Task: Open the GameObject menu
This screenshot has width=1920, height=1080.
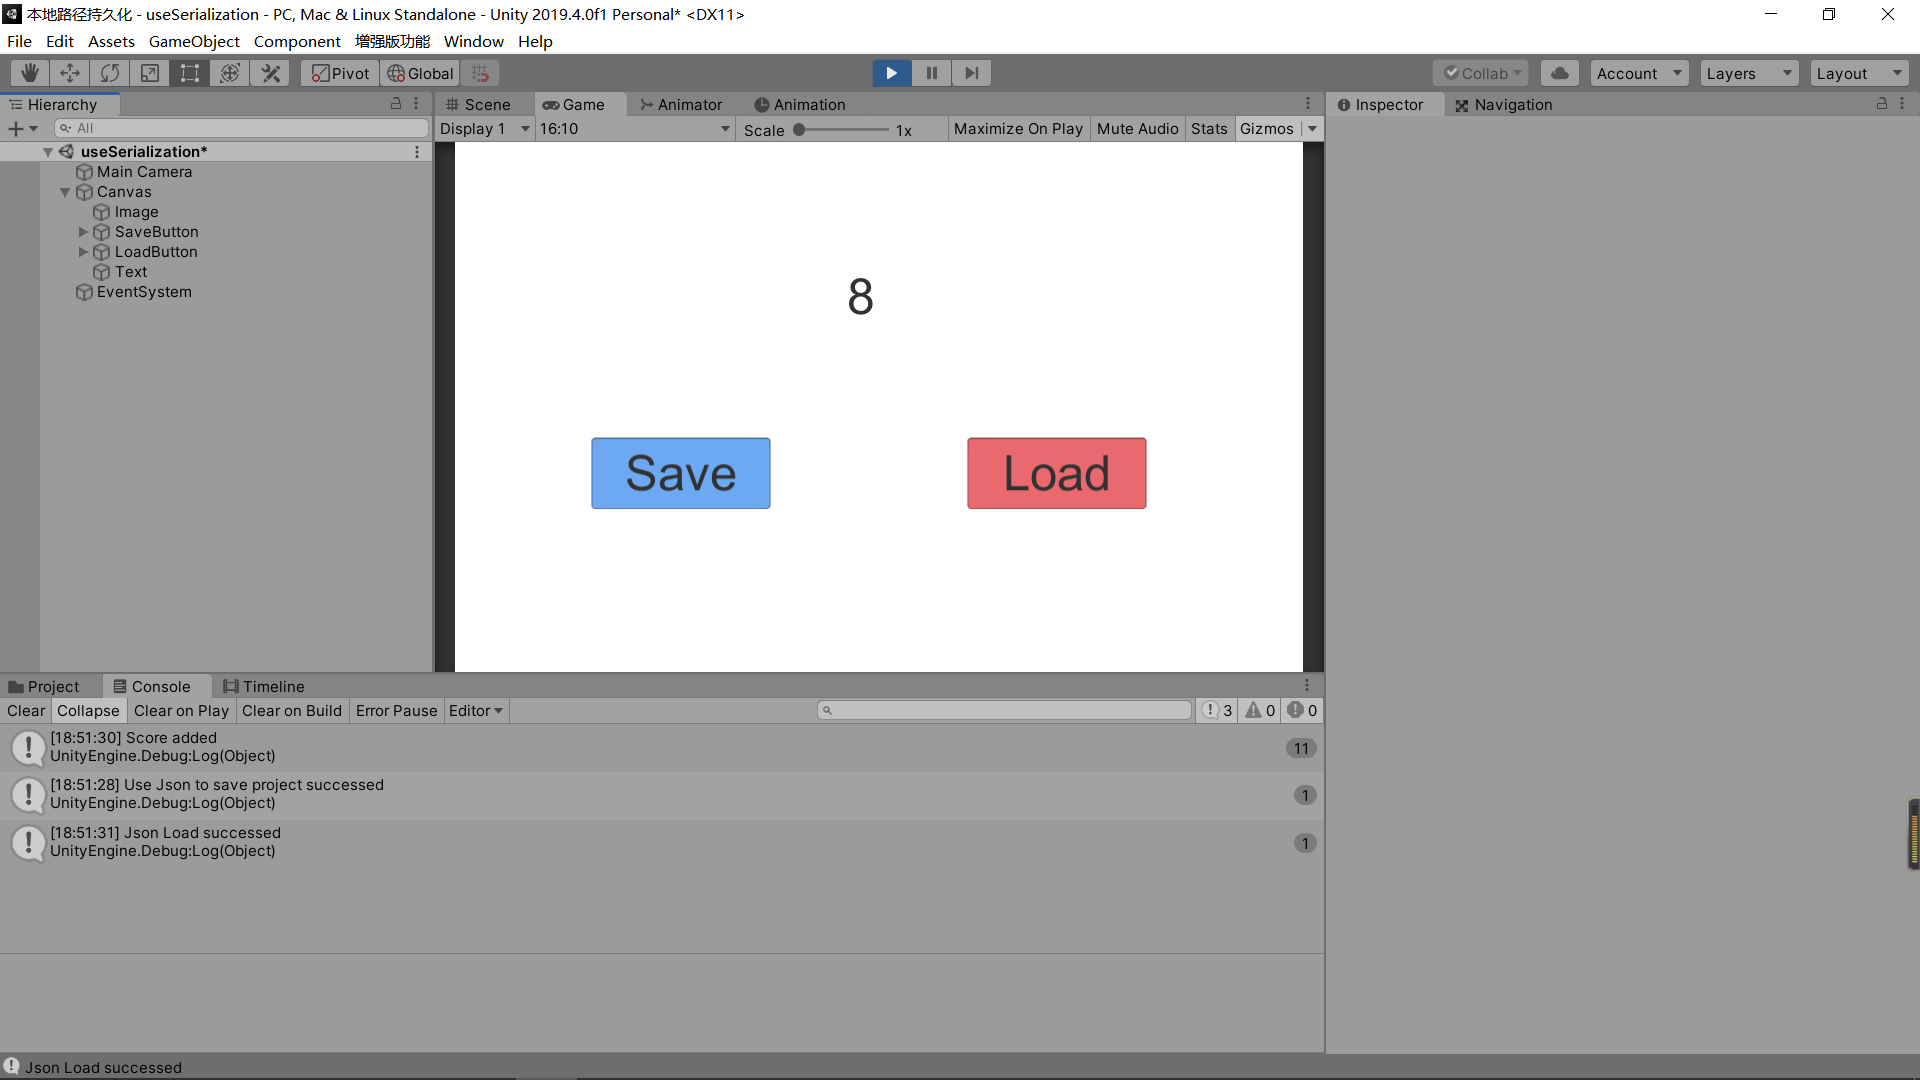Action: click(x=194, y=41)
